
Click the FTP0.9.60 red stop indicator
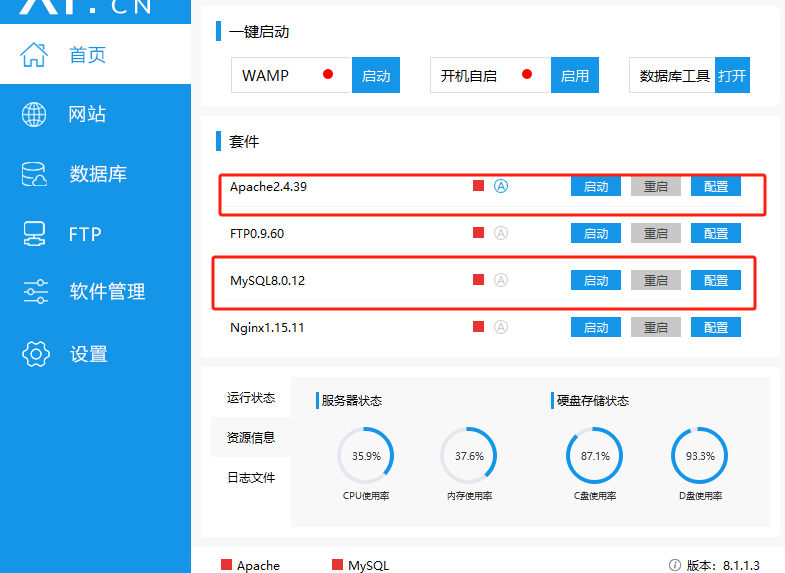[478, 232]
